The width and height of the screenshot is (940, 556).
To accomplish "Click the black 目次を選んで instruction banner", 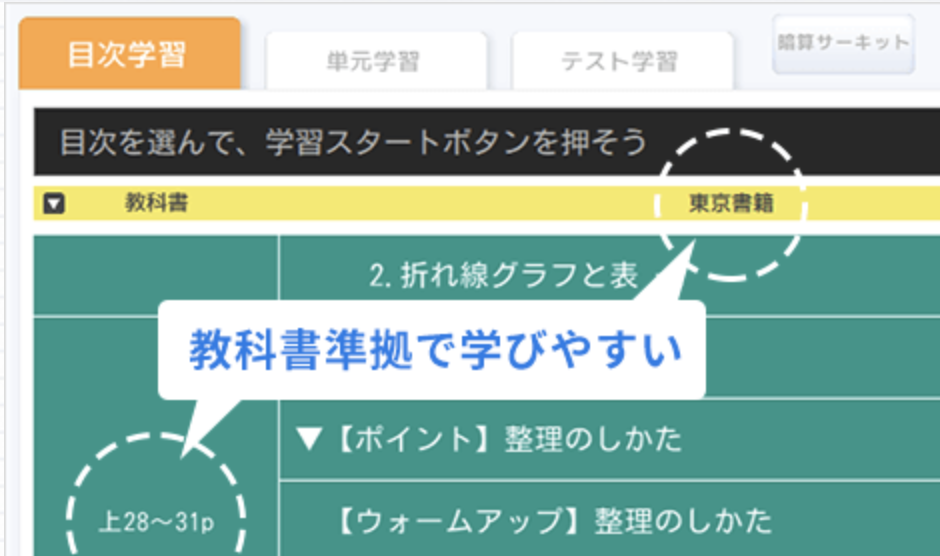I will coord(350,142).
